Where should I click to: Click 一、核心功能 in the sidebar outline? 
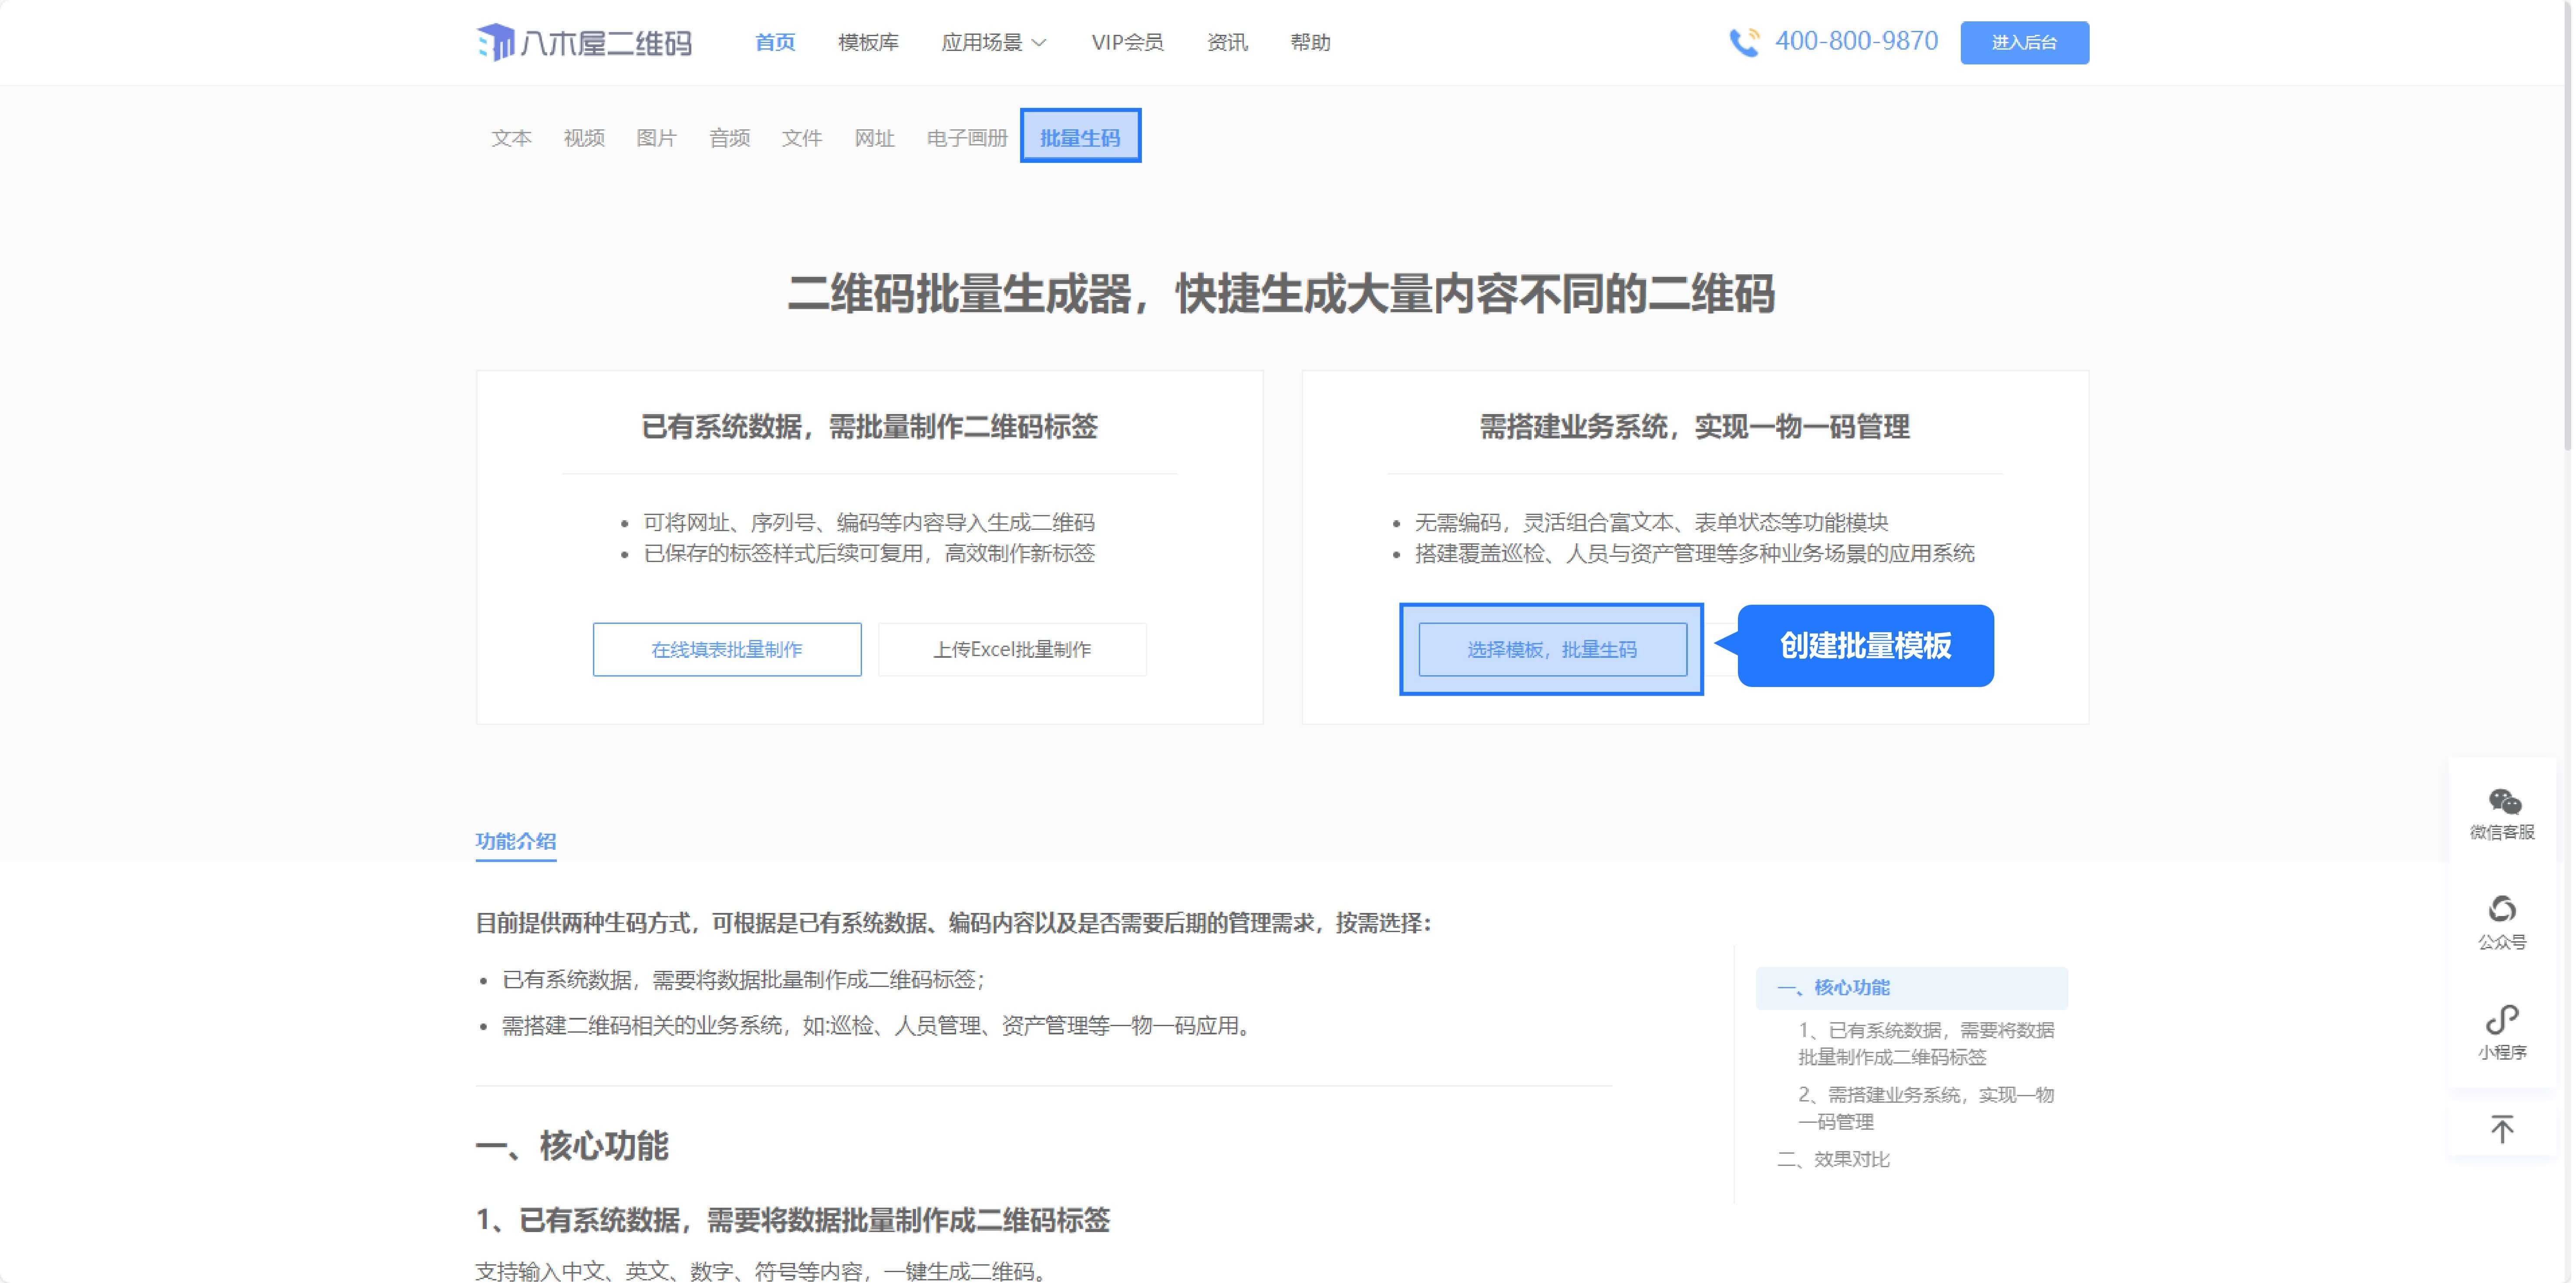(x=1835, y=988)
